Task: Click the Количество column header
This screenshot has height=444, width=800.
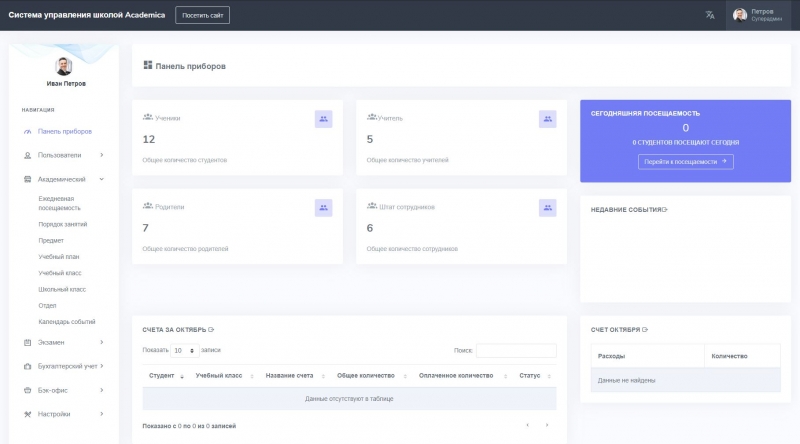Action: [x=742, y=356]
